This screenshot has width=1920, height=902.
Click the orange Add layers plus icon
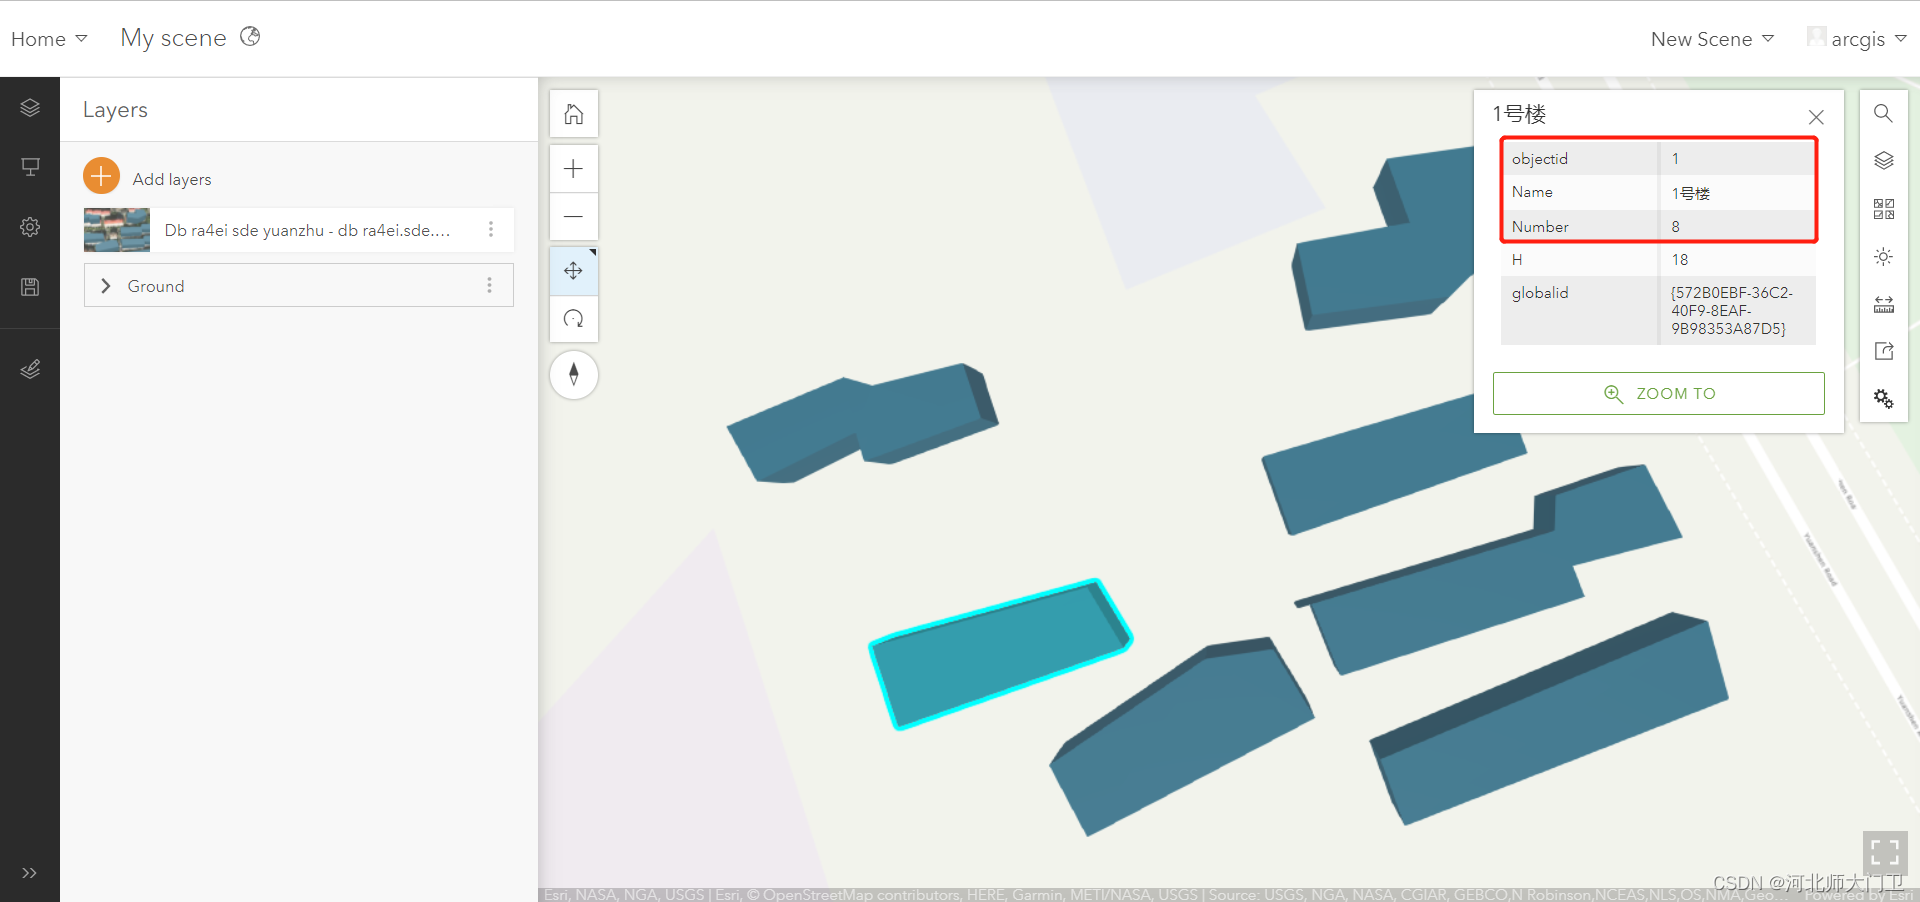click(101, 176)
